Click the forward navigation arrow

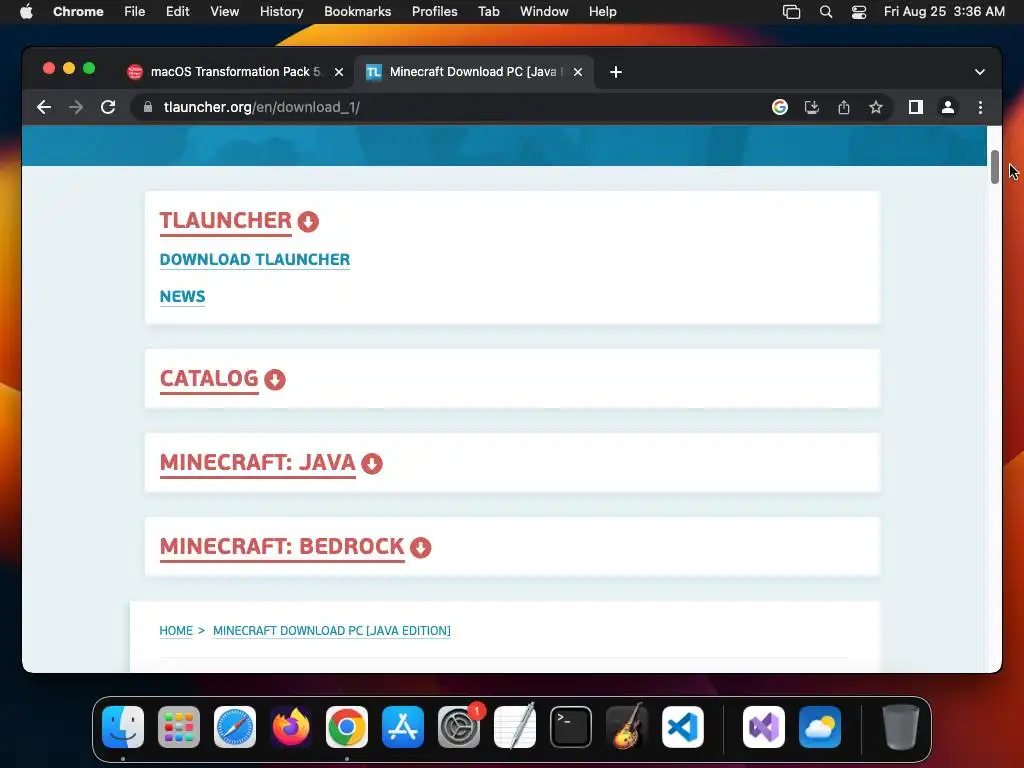76,107
